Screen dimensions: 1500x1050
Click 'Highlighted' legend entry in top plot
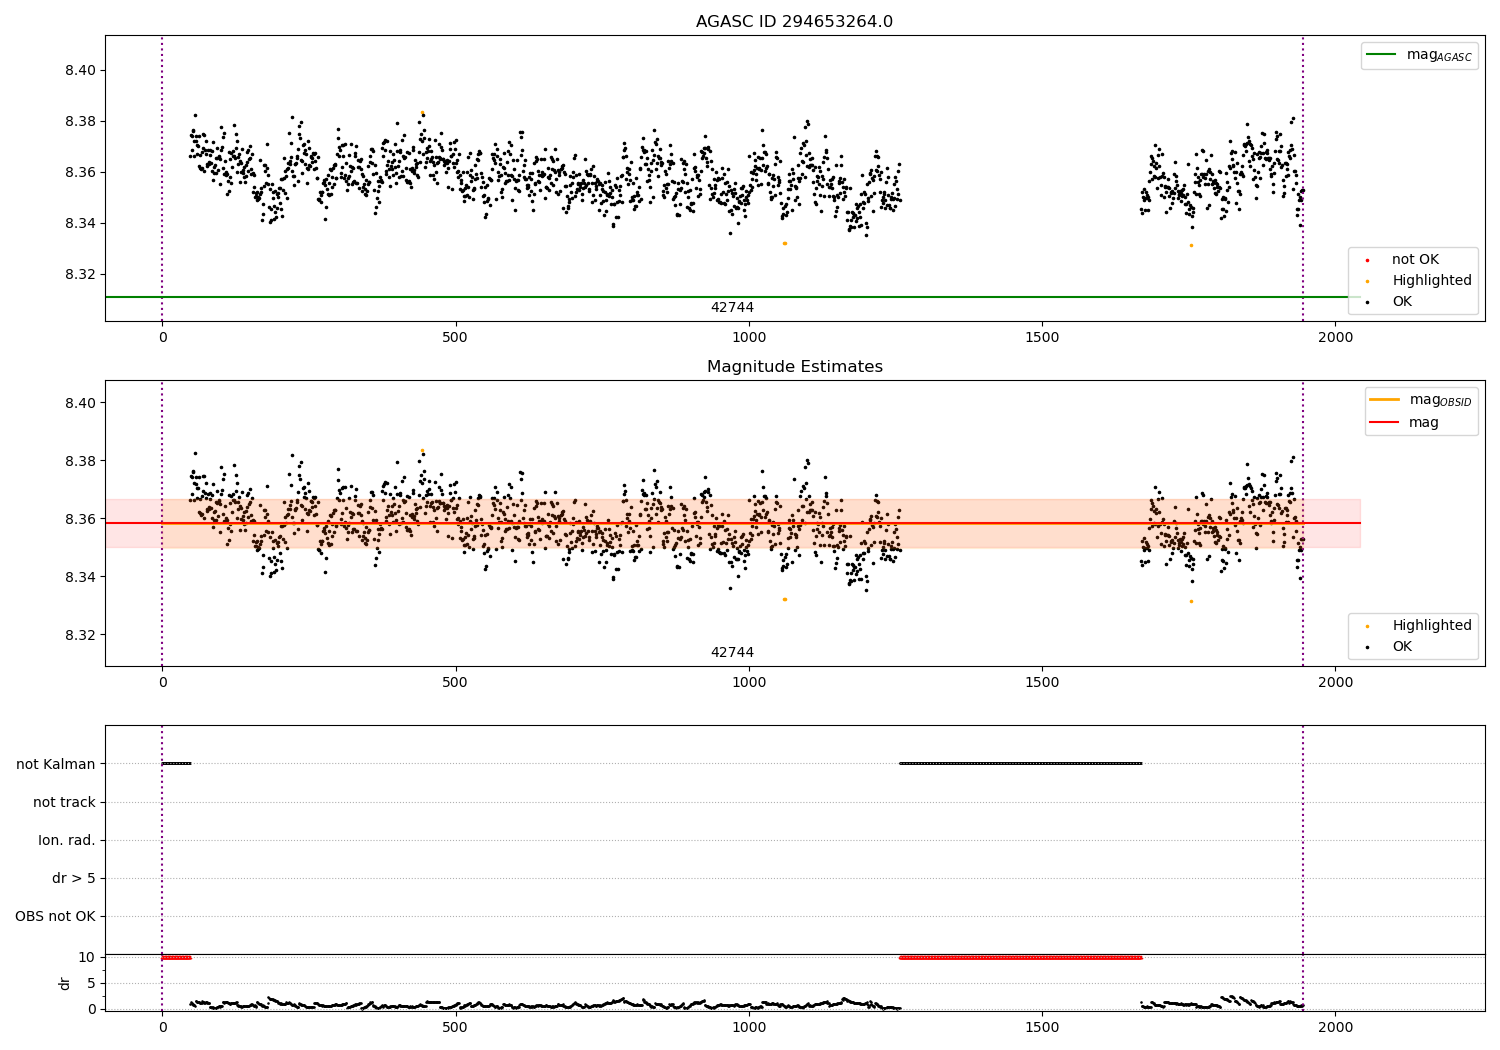pos(1418,281)
